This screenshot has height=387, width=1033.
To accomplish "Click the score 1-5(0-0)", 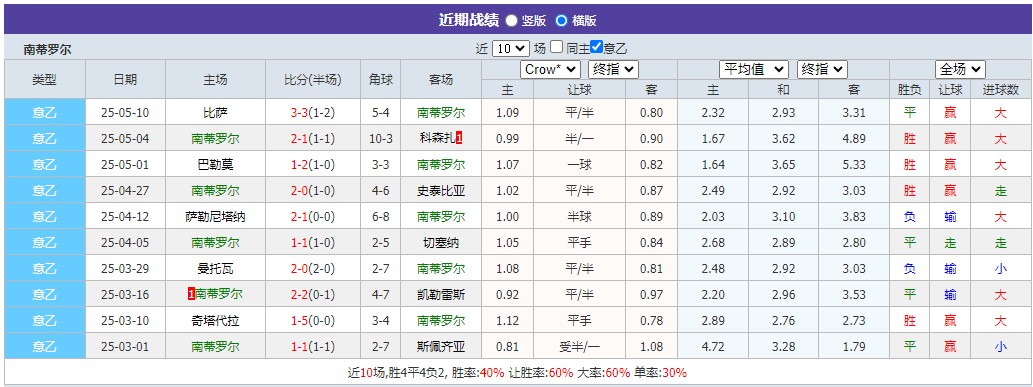I will click(x=313, y=320).
